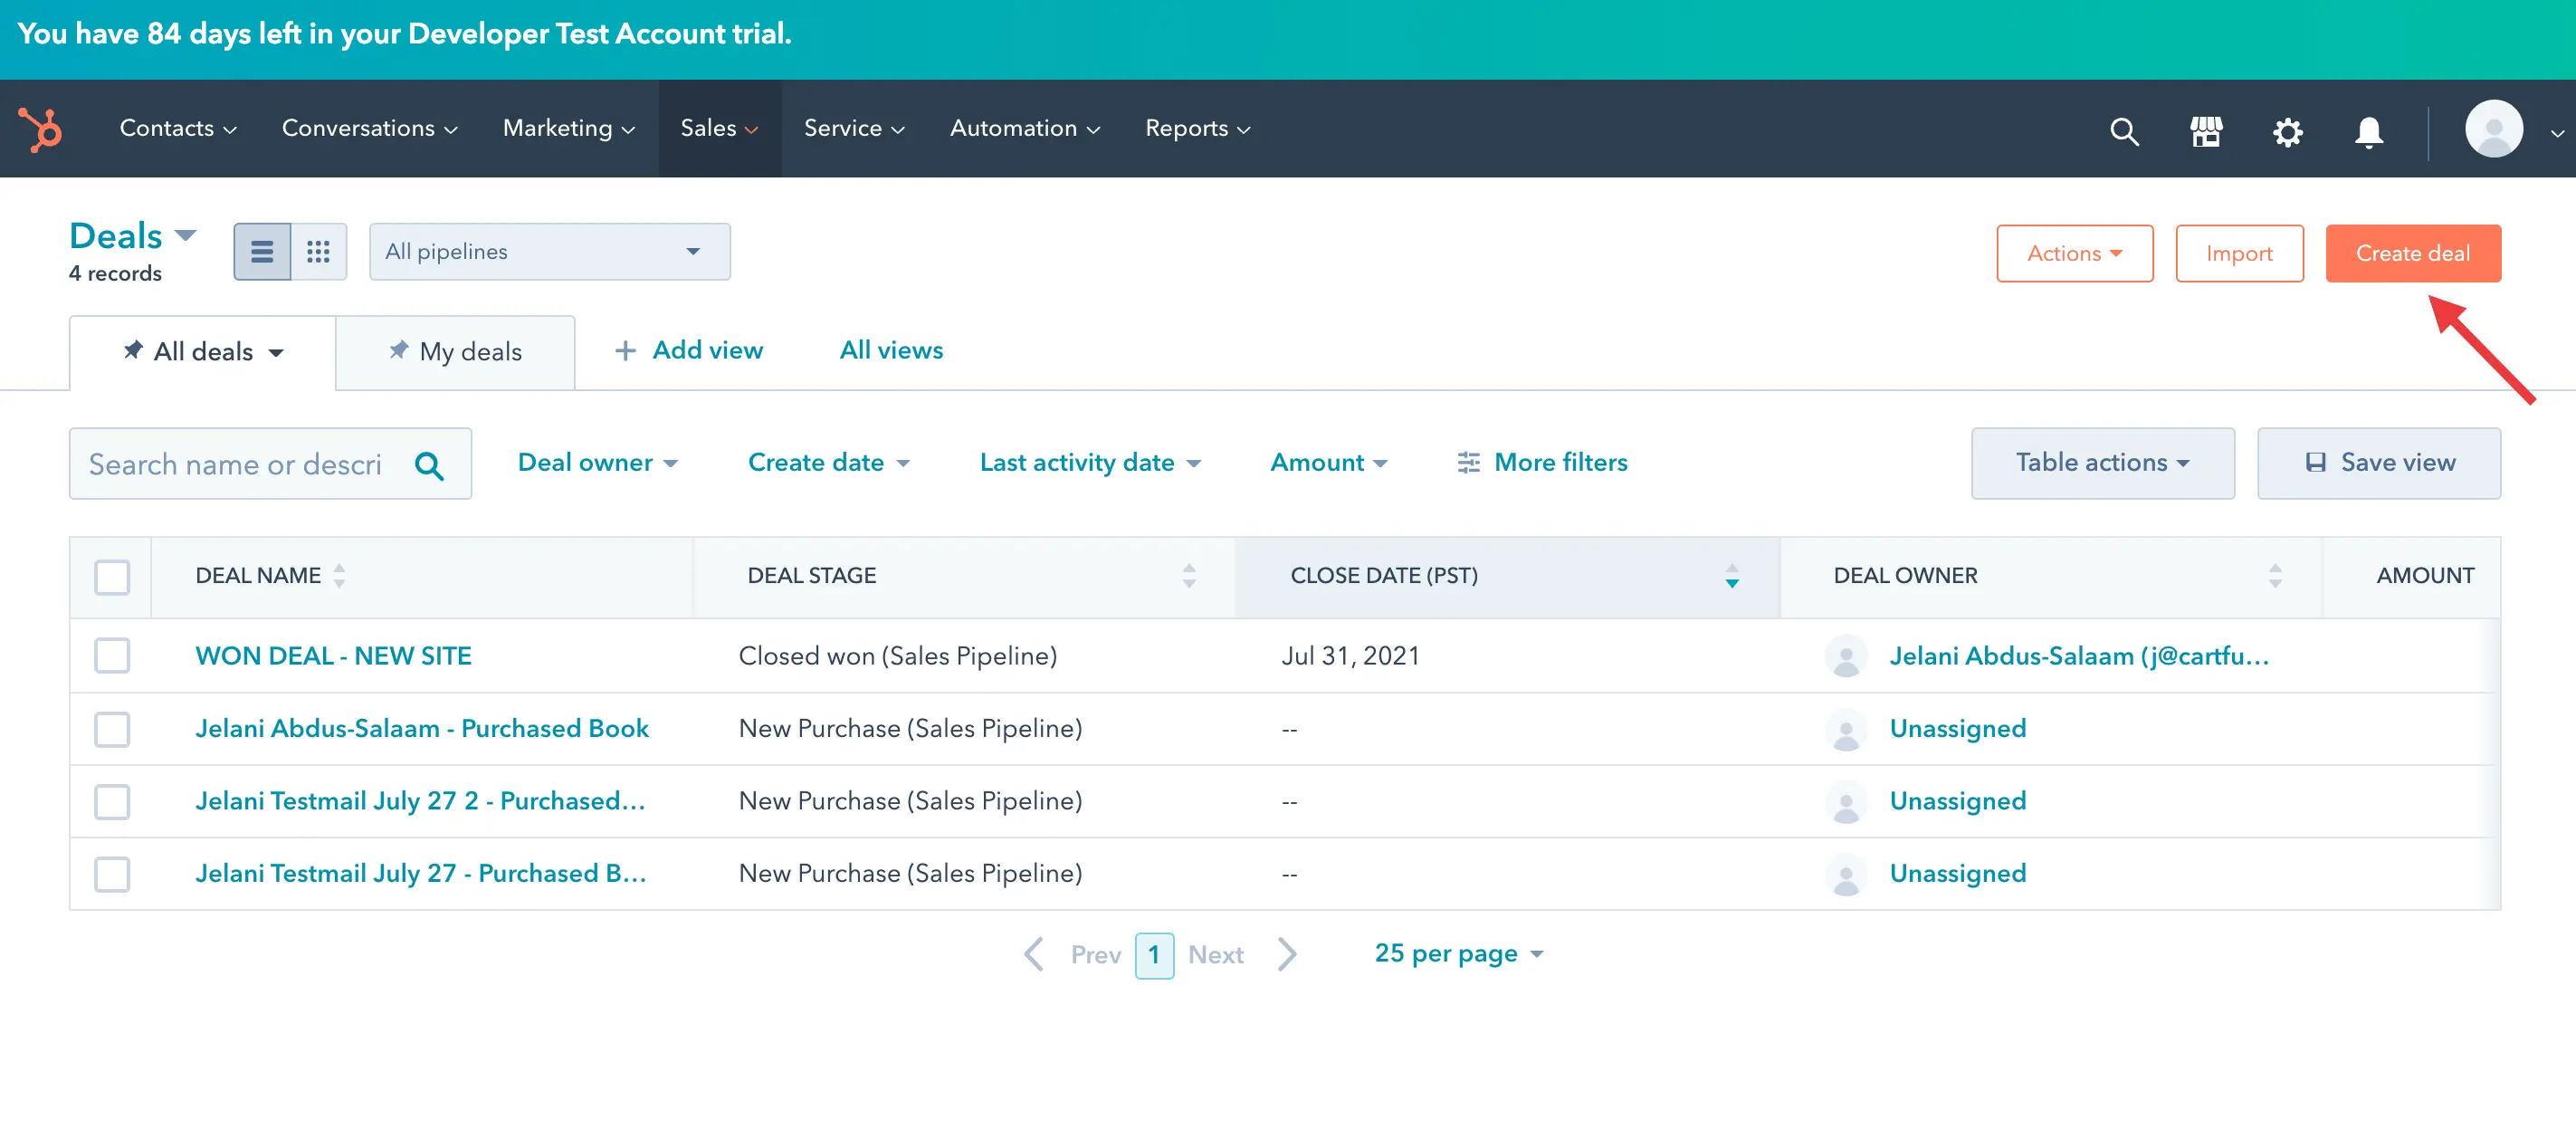Click the All deals tab caret
2576x1139 pixels.
pos(276,353)
